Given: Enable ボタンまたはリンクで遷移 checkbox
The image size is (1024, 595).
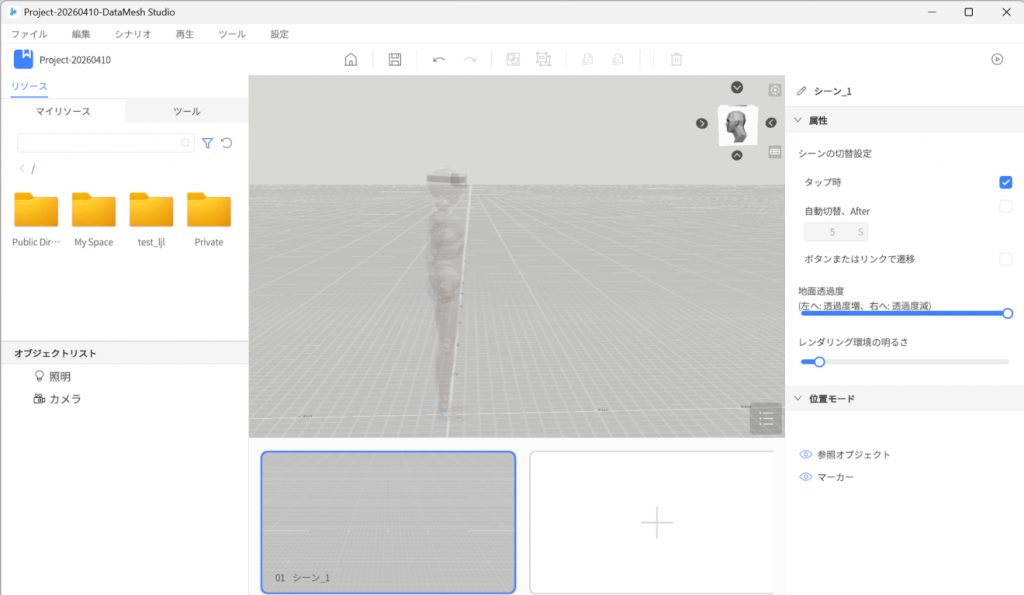Looking at the screenshot, I should point(1005,259).
